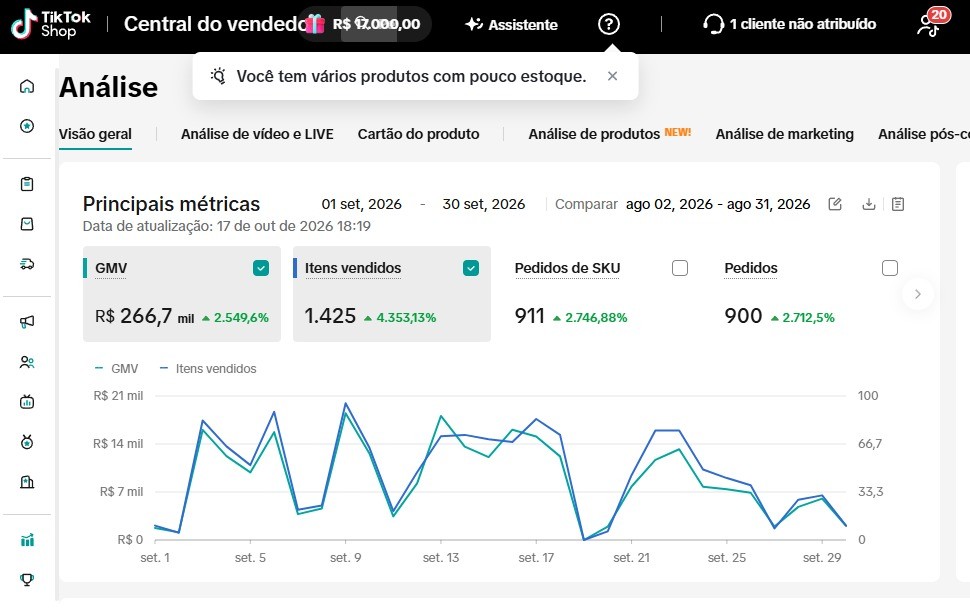Image resolution: width=970 pixels, height=612 pixels.
Task: Click the Central do vendedor title
Action: click(x=214, y=24)
